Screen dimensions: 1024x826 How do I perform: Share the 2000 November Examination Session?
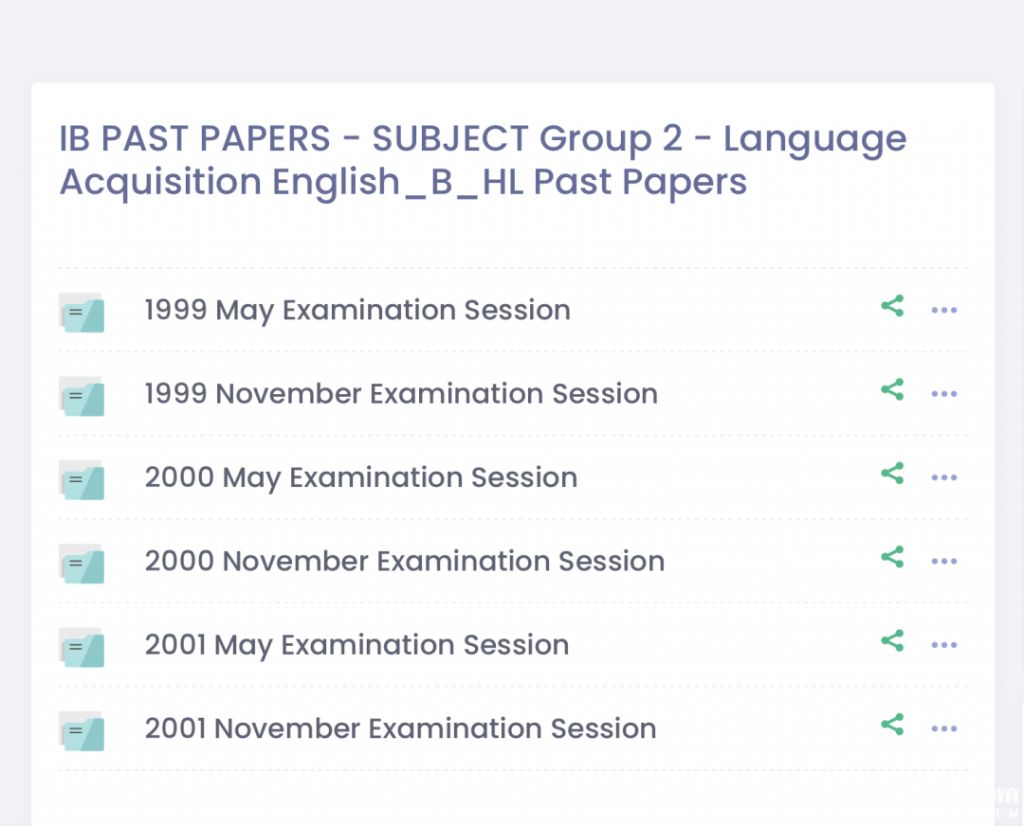(x=892, y=557)
